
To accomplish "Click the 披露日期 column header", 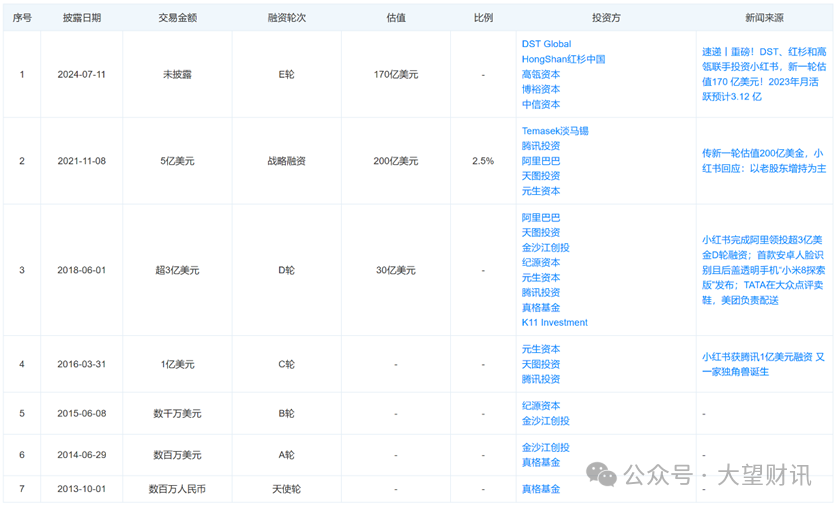I will pyautogui.click(x=82, y=18).
